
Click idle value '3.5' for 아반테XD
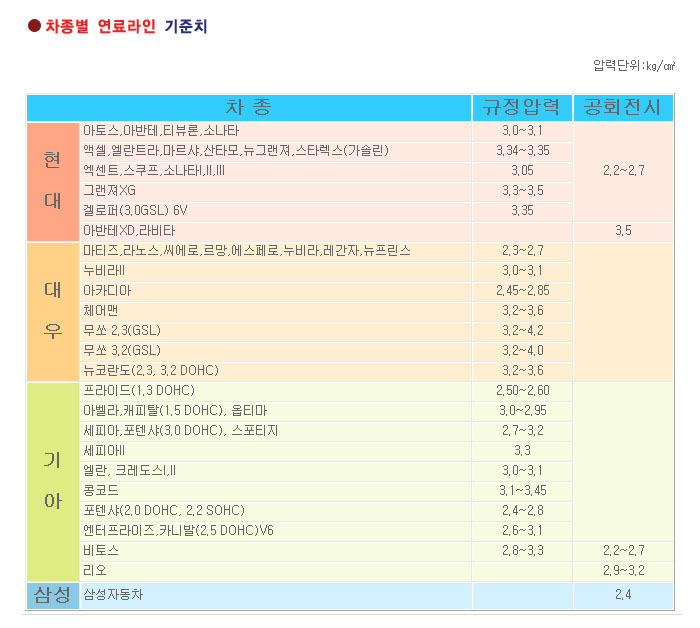[623, 231]
